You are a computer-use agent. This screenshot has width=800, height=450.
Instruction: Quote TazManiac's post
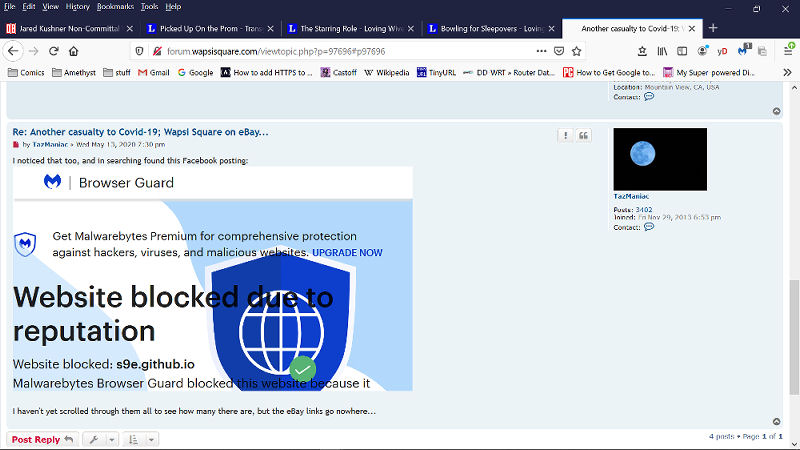pos(584,135)
